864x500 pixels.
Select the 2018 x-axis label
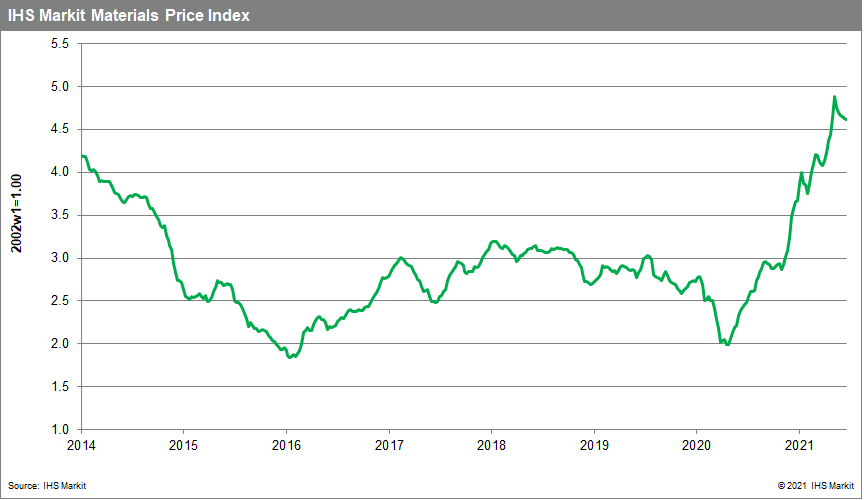[x=491, y=443]
